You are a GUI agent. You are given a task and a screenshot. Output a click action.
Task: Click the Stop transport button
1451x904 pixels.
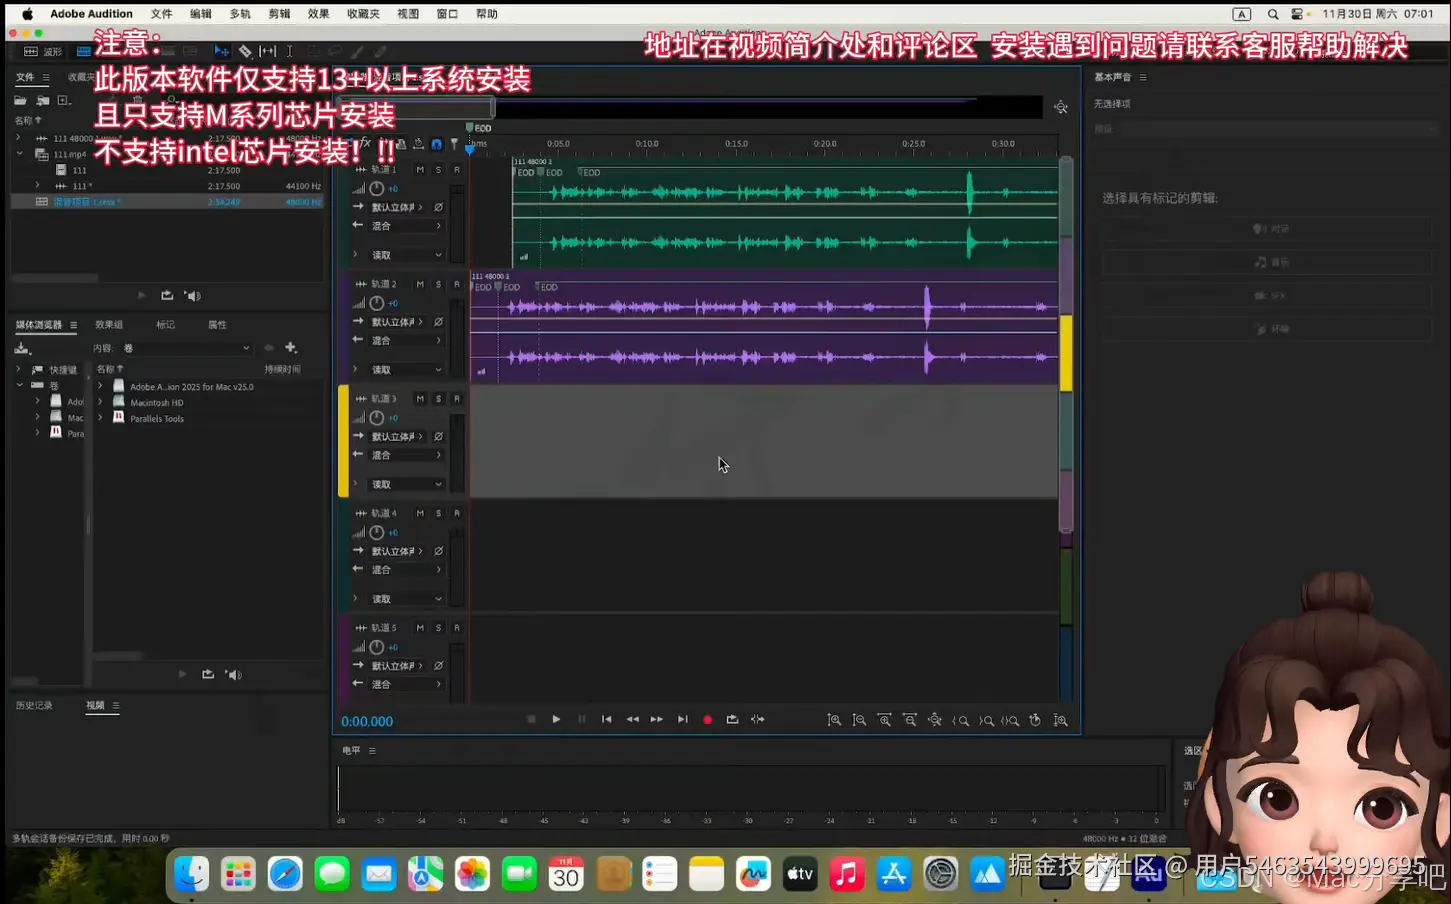pyautogui.click(x=531, y=720)
